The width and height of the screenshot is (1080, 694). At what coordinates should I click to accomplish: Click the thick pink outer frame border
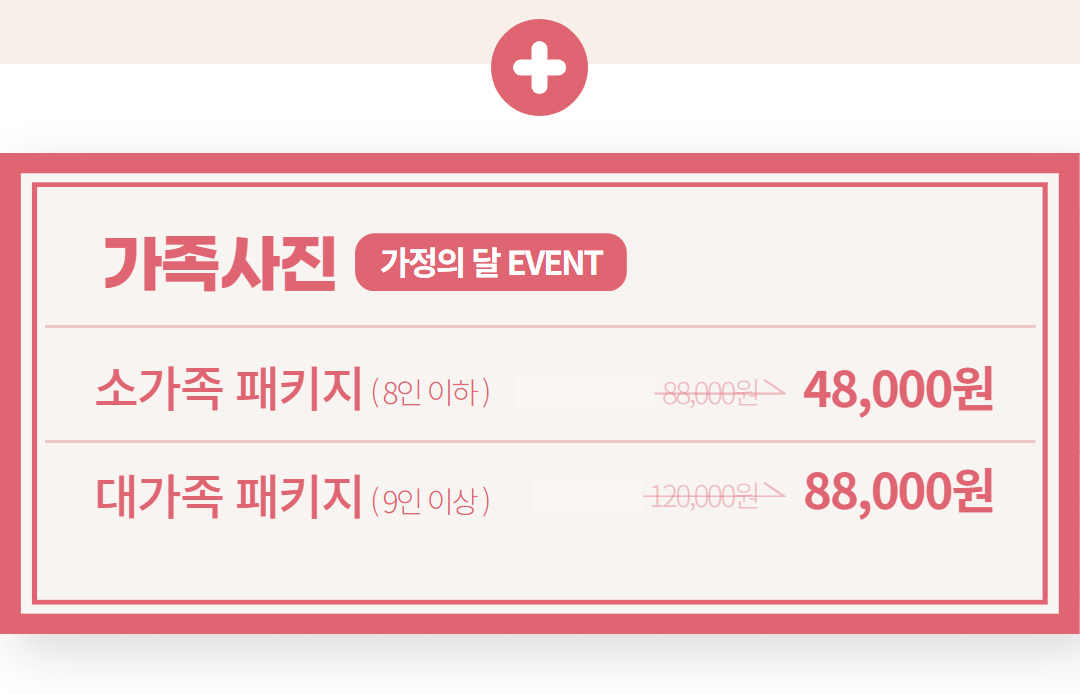pos(540,162)
